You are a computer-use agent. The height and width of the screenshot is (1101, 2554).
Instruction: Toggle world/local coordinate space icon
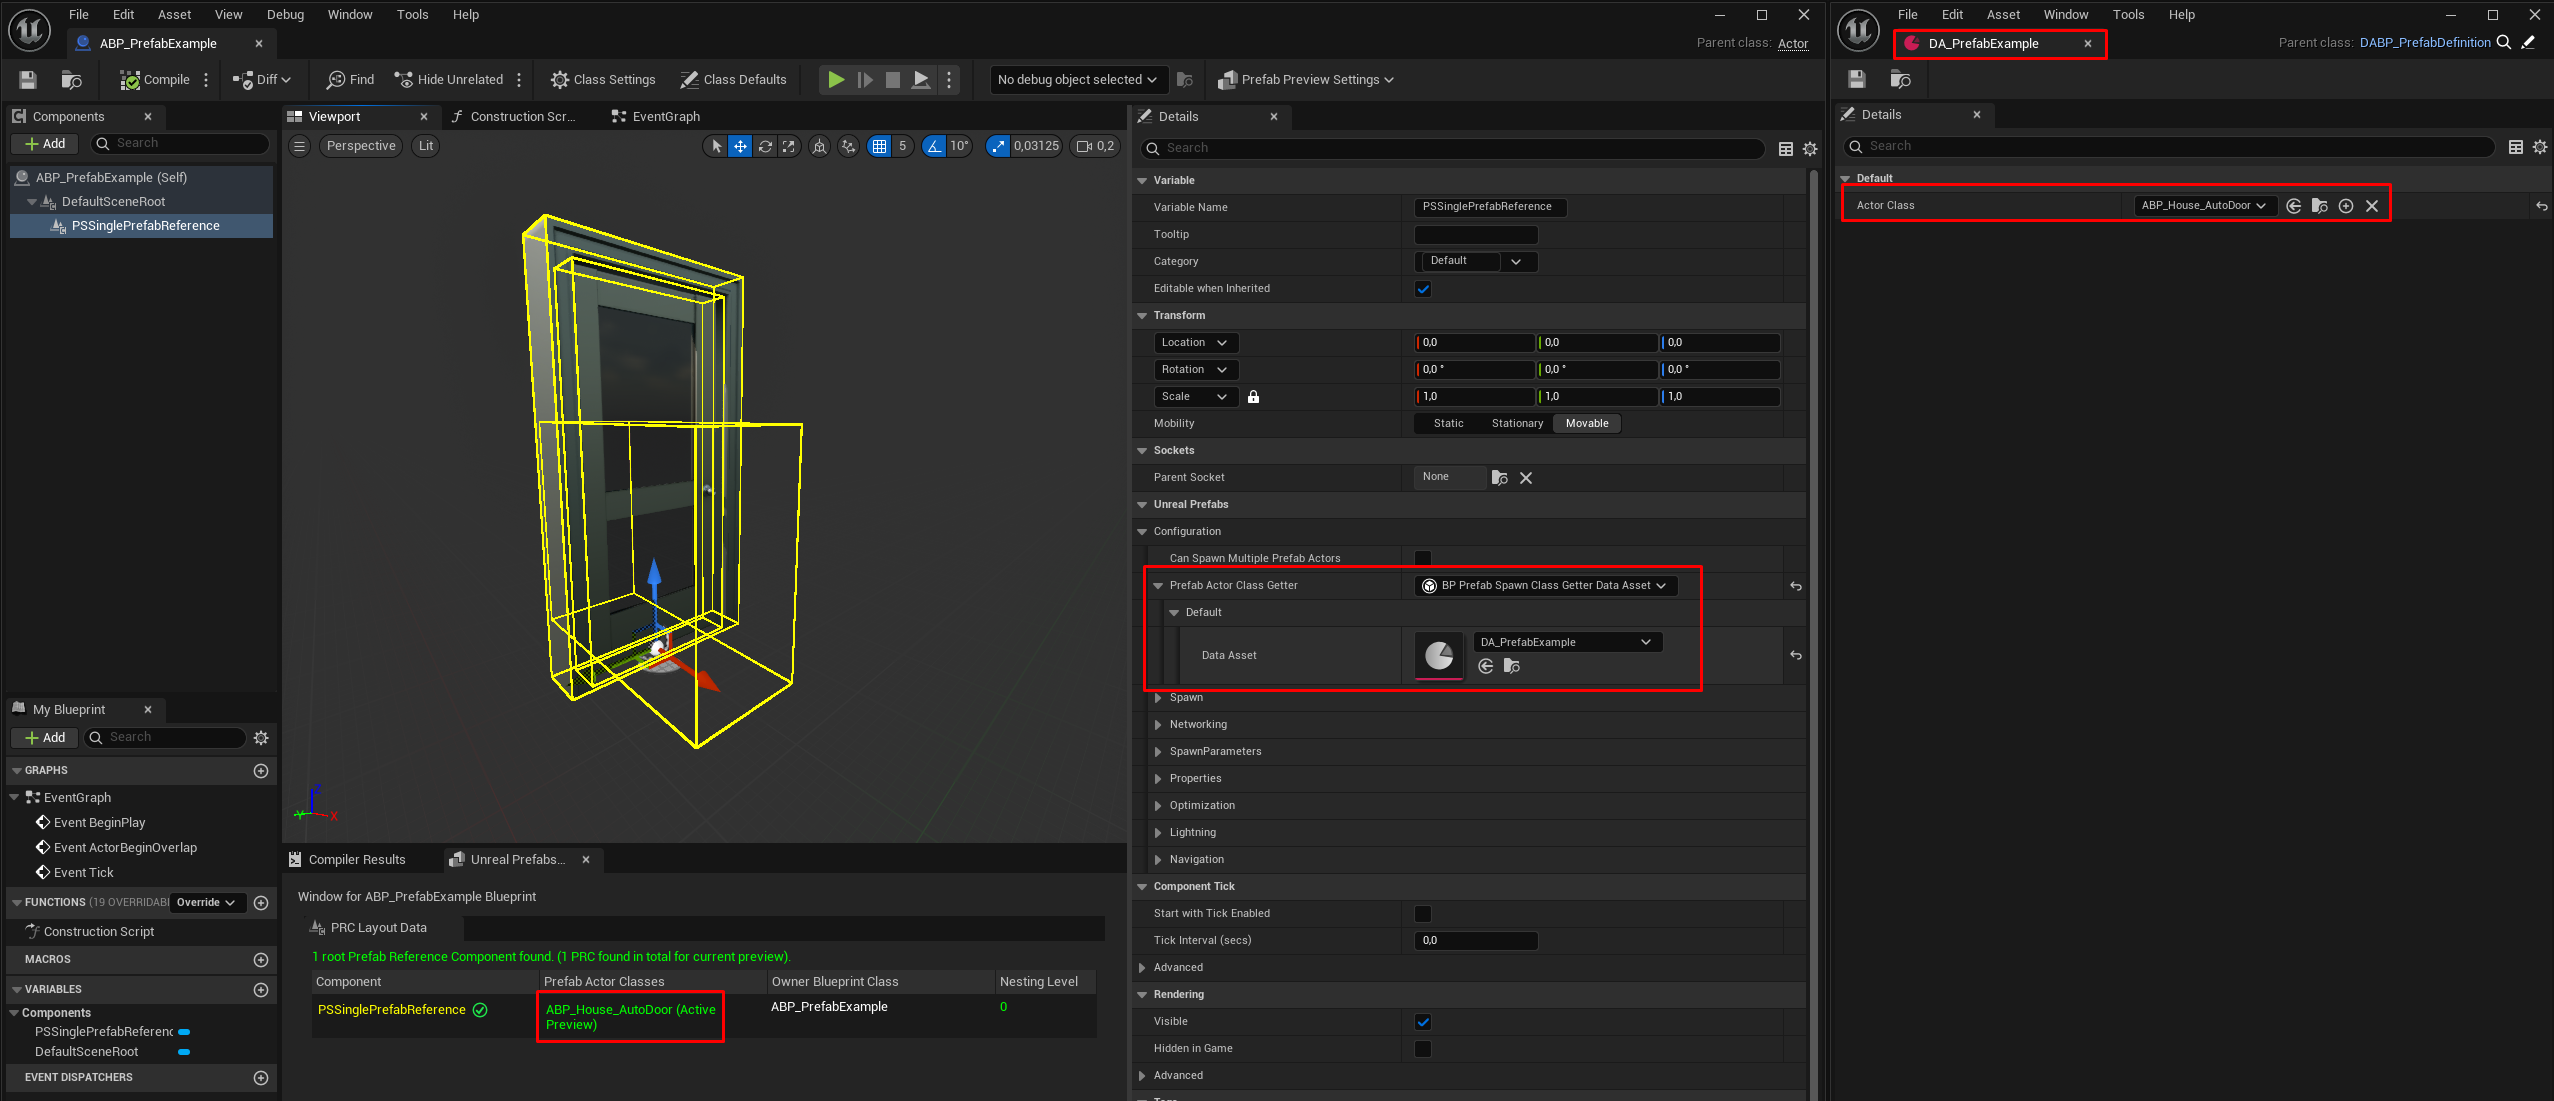pyautogui.click(x=820, y=146)
